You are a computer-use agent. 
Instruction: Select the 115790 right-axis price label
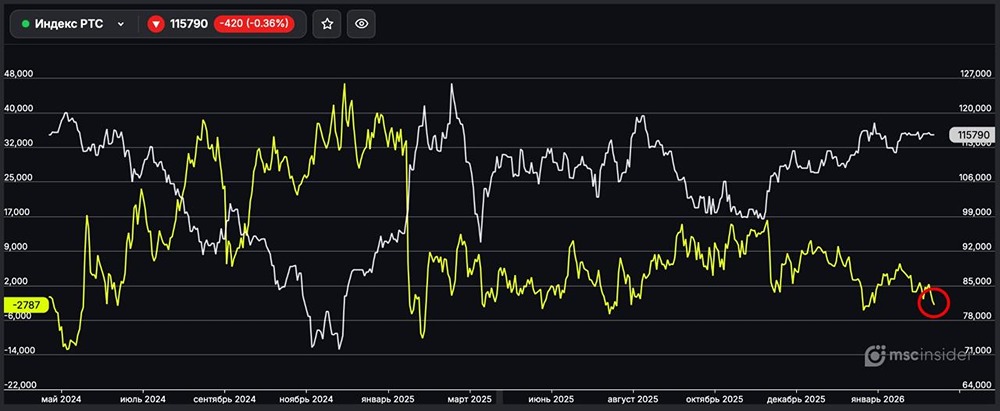973,135
